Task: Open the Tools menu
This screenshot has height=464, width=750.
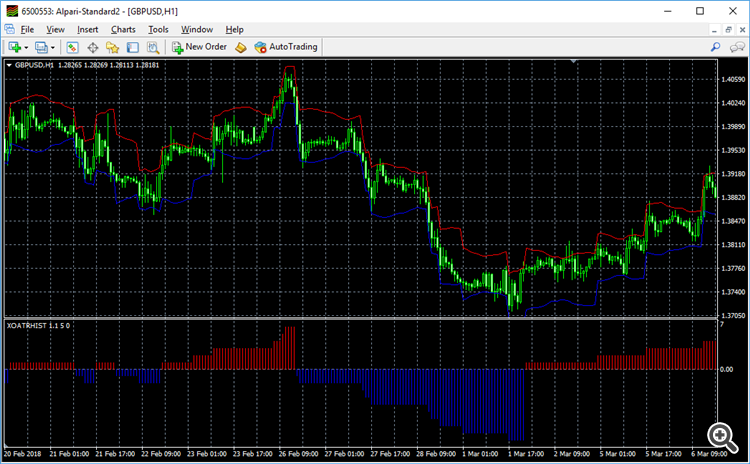Action: coord(158,29)
